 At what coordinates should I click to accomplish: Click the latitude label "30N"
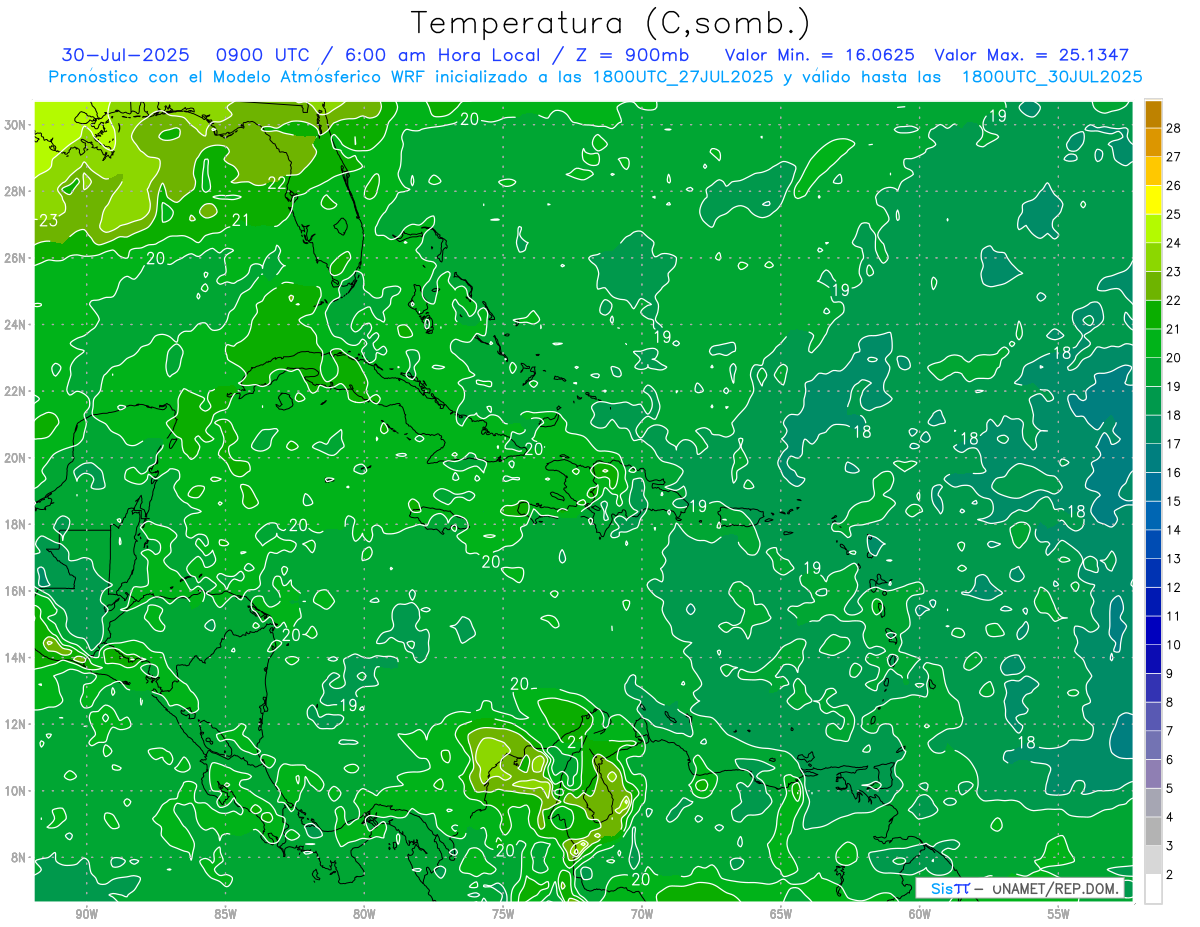(x=17, y=125)
